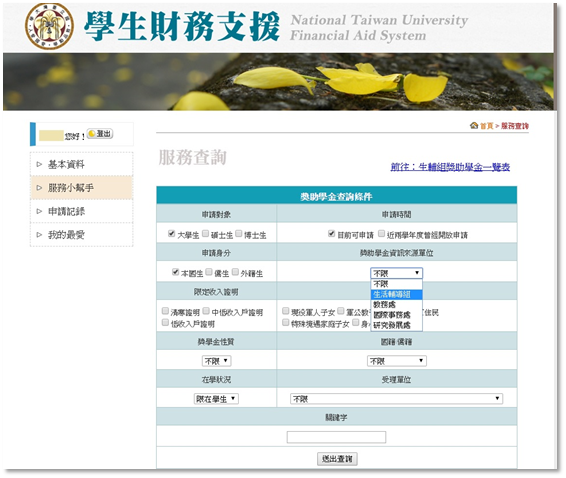Check the 清寒證明 checkbox
Image resolution: width=566 pixels, height=478 pixels.
coord(165,311)
